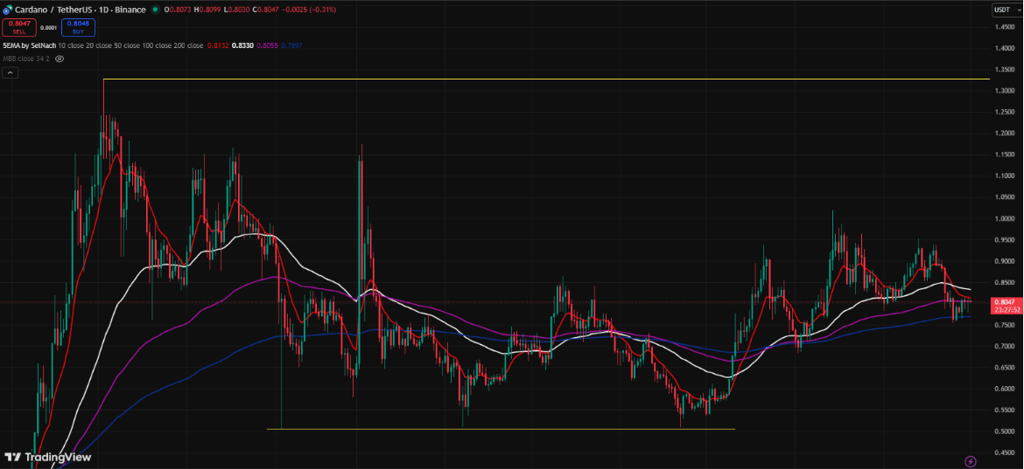The height and width of the screenshot is (469, 1024).
Task: Click the 1.4500 price scale label
Action: tap(1005, 27)
